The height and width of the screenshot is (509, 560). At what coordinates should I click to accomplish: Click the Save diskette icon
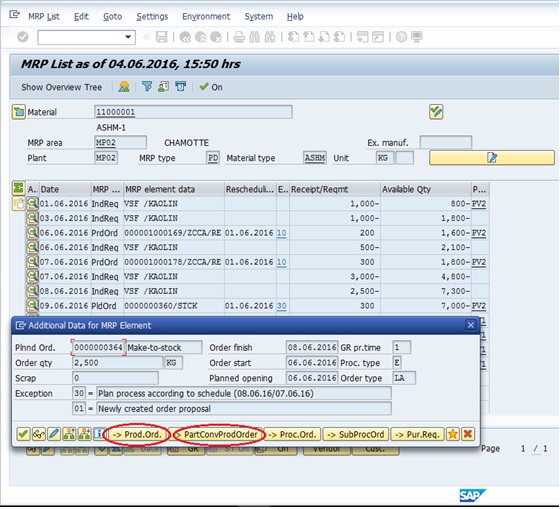[161, 37]
